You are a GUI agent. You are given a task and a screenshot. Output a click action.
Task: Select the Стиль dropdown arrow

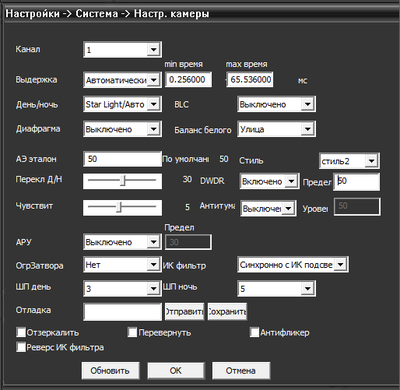tap(371, 161)
